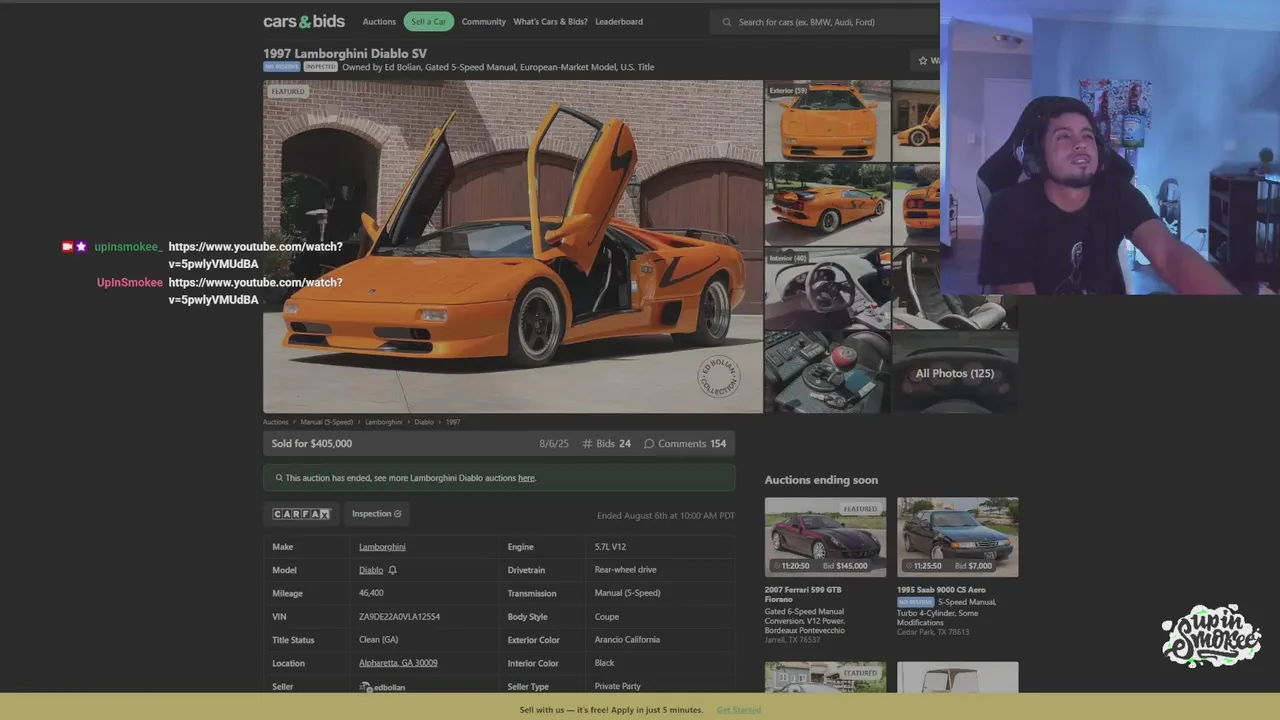Open the Diablo model link

pyautogui.click(x=371, y=570)
